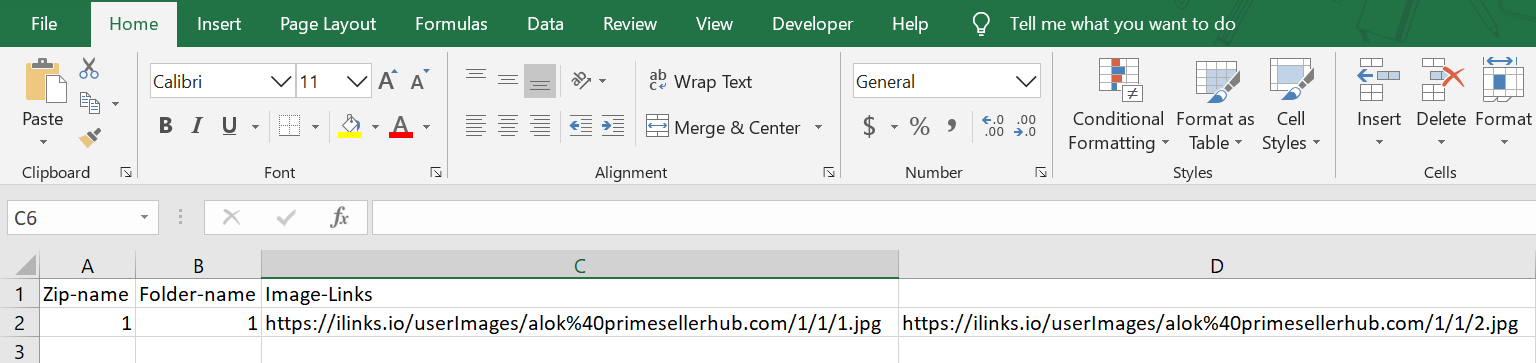This screenshot has width=1536, height=363.
Task: Align text right
Action: pos(540,127)
